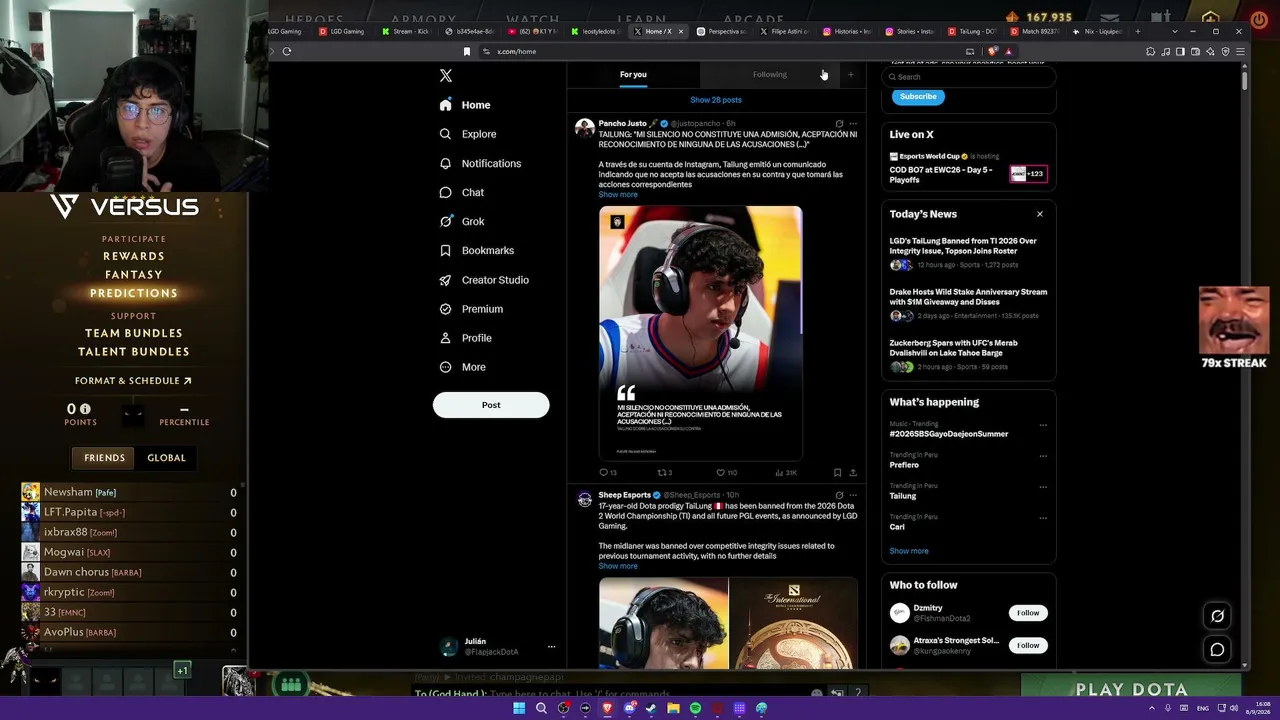Open options for Tailung trending topic

click(1043, 487)
